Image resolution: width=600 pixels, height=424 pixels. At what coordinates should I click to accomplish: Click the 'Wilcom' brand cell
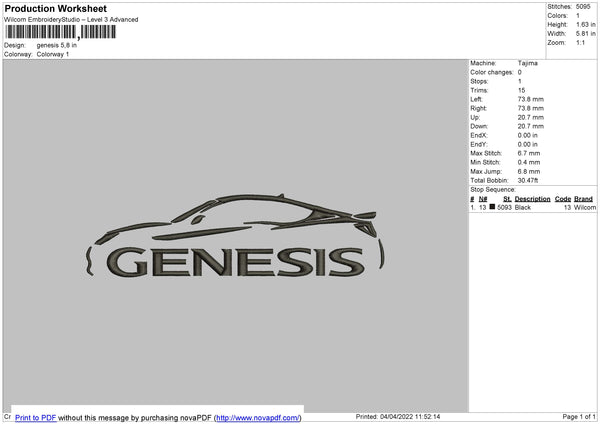pos(585,207)
